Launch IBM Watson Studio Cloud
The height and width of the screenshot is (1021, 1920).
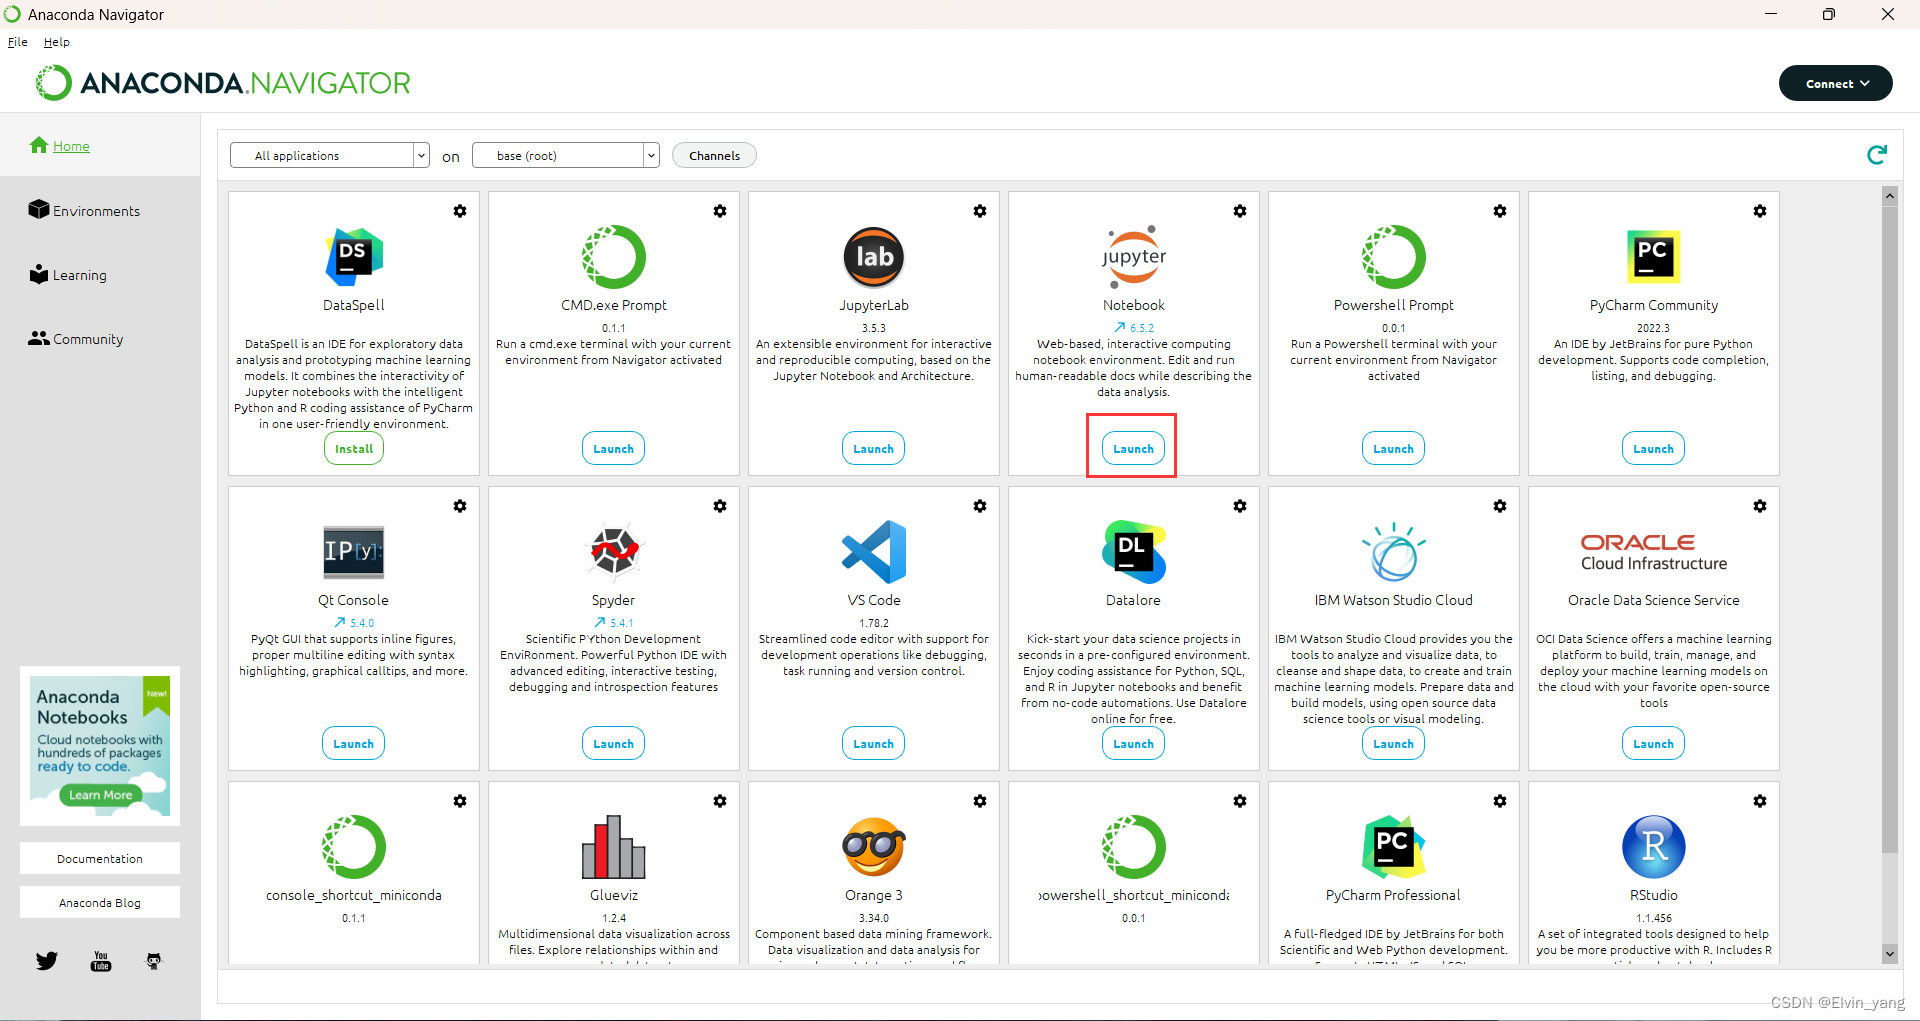pos(1394,744)
